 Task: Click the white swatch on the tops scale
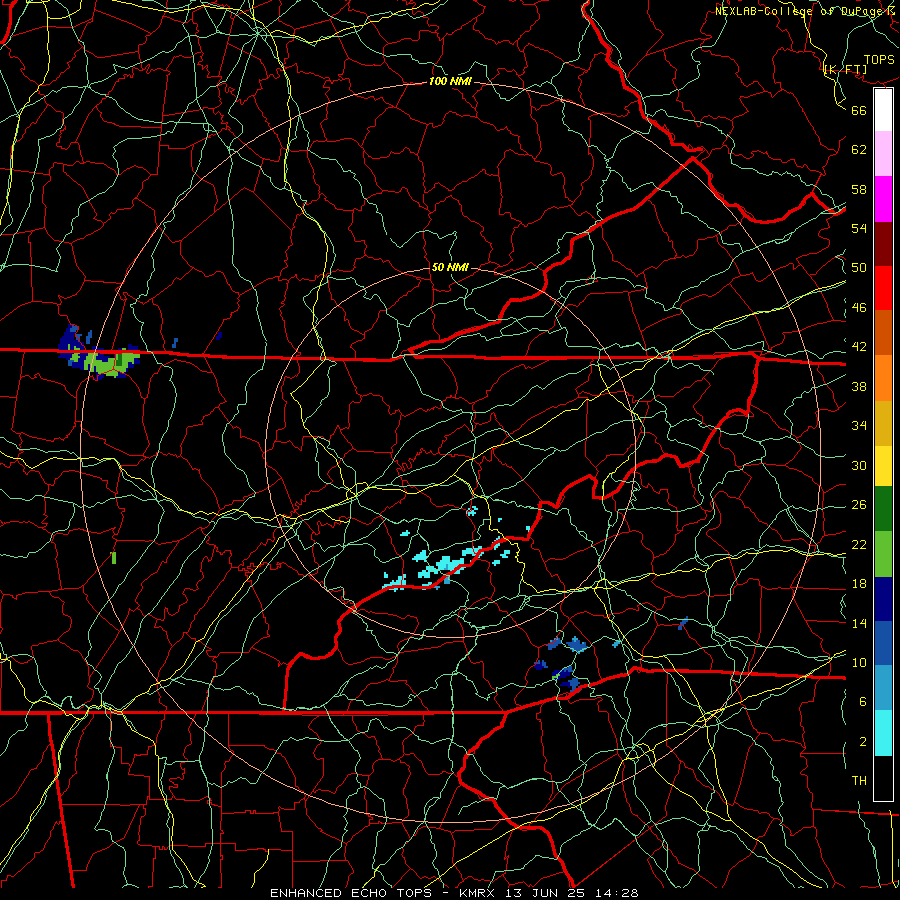(883, 110)
